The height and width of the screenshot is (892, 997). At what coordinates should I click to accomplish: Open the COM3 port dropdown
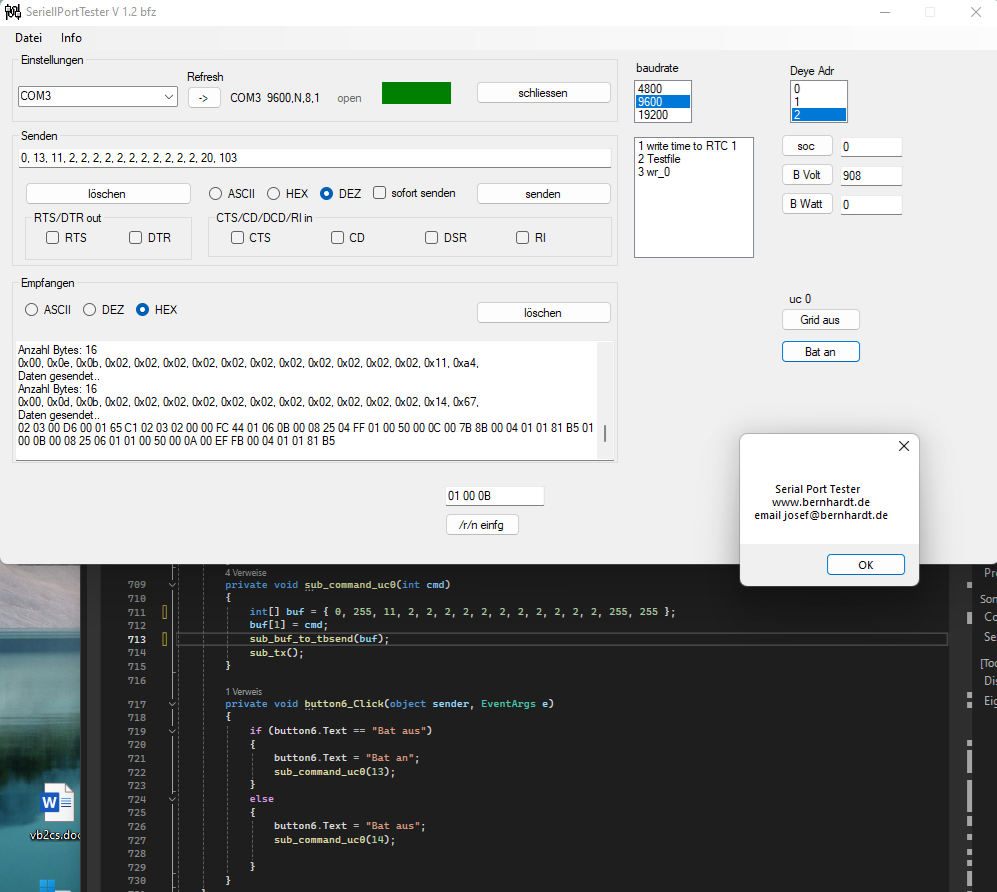(x=168, y=97)
